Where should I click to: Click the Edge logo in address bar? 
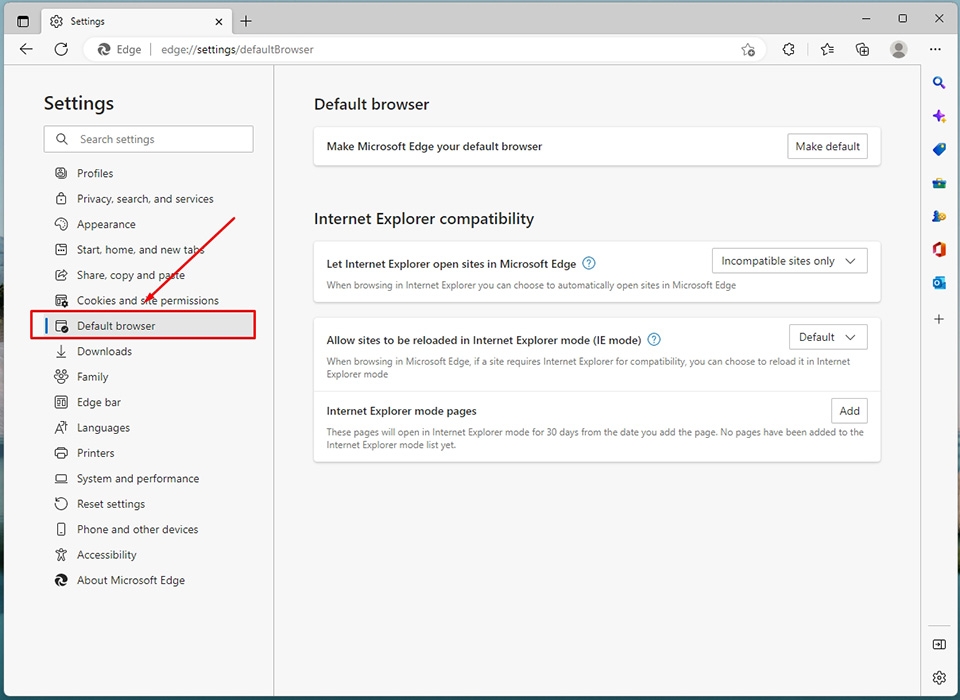pos(104,50)
